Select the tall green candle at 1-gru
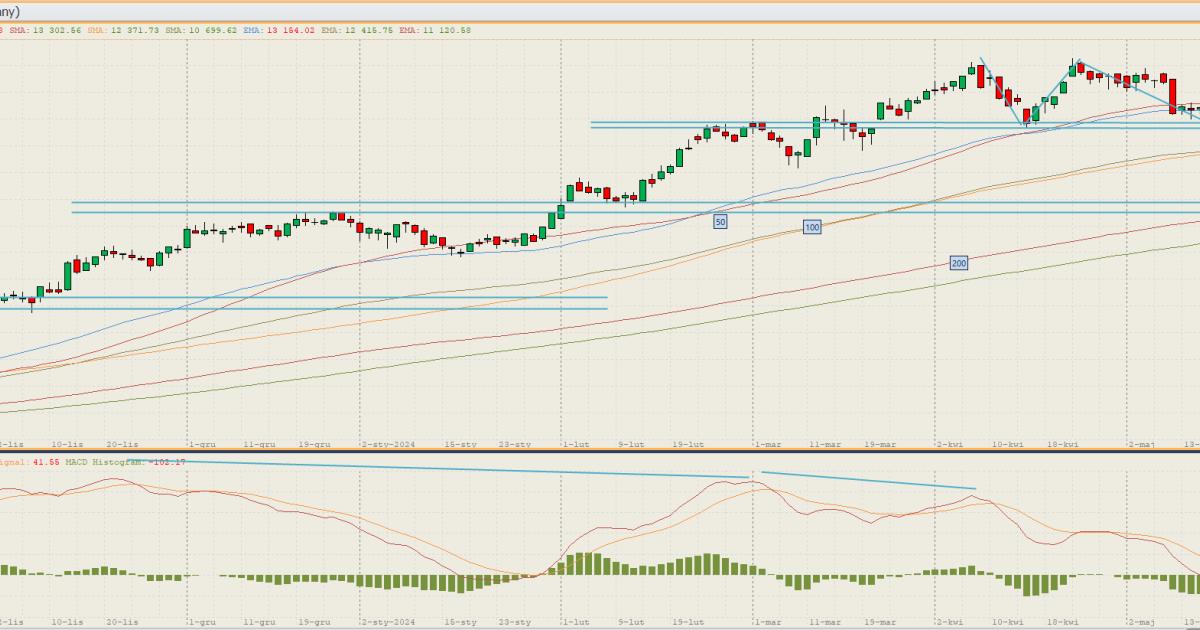The image size is (1200, 630). pyautogui.click(x=187, y=237)
